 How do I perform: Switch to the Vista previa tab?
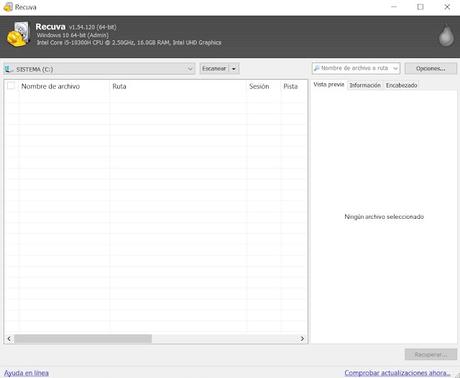[x=329, y=85]
